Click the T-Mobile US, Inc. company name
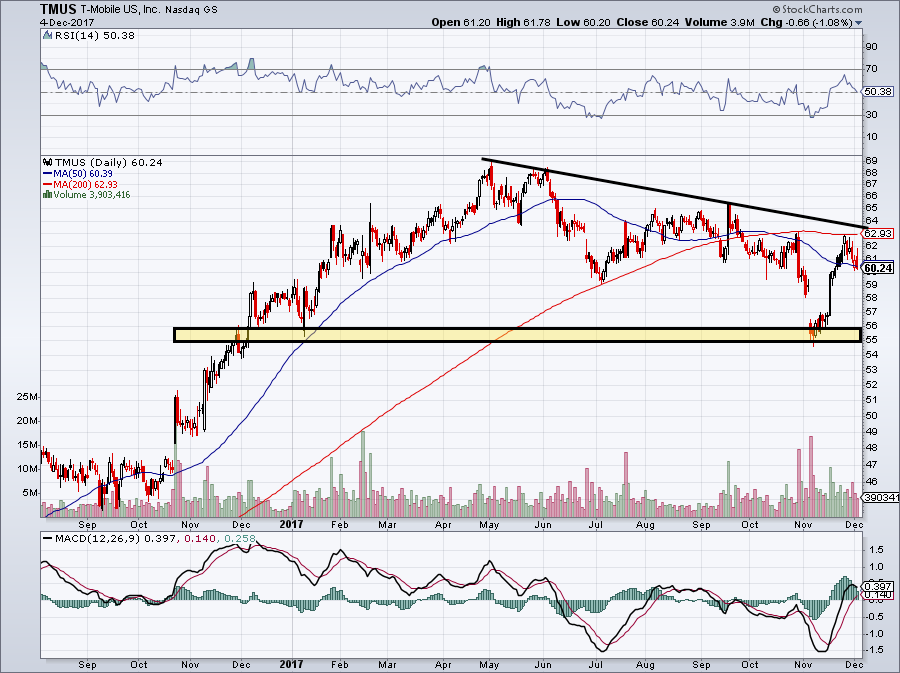Screen dimensions: 900x673 coord(120,10)
